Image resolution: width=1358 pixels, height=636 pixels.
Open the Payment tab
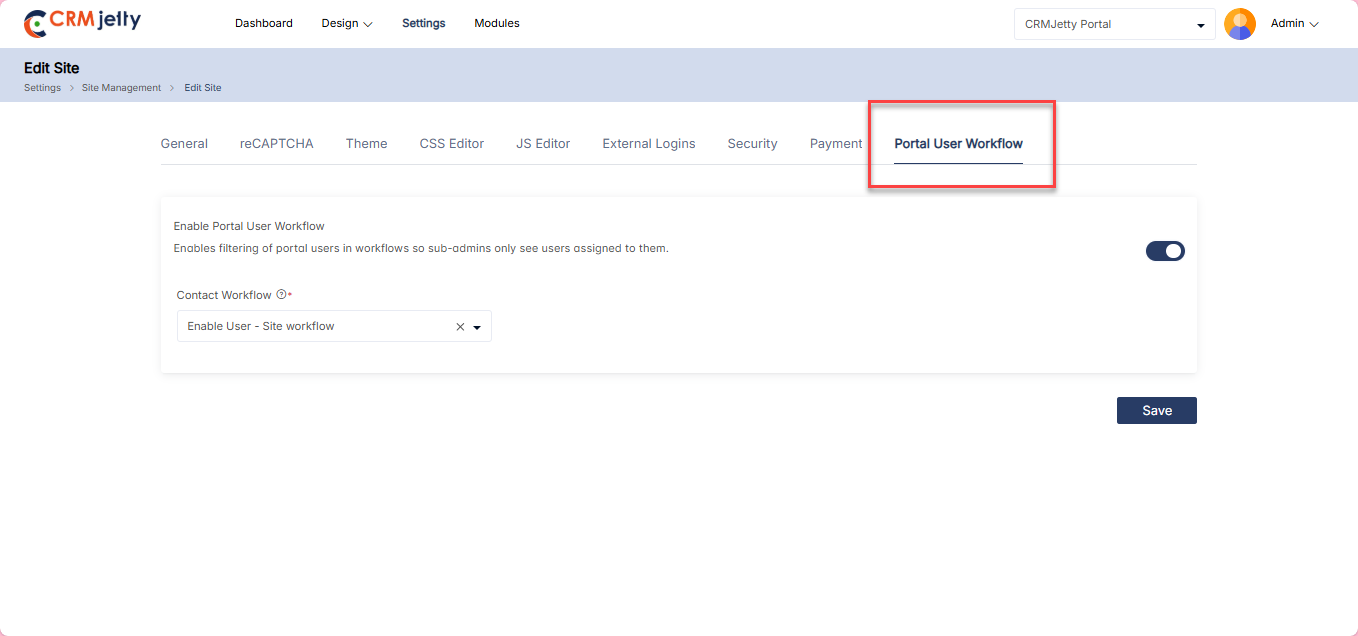coord(836,144)
